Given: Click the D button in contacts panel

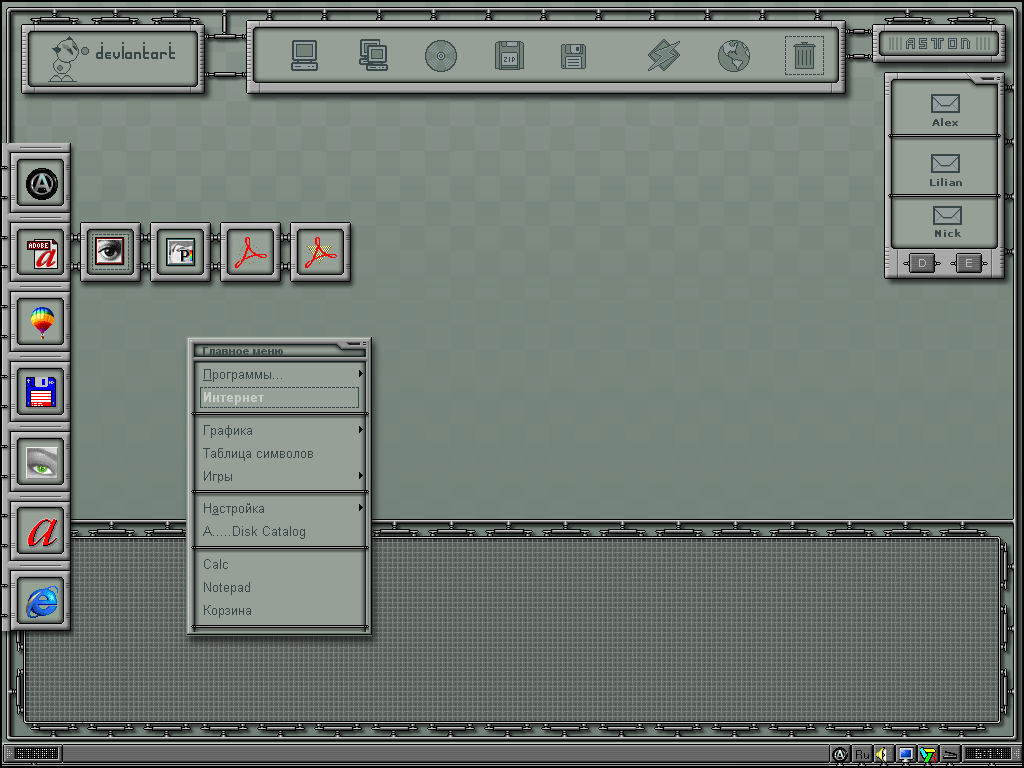Looking at the screenshot, I should pos(922,263).
